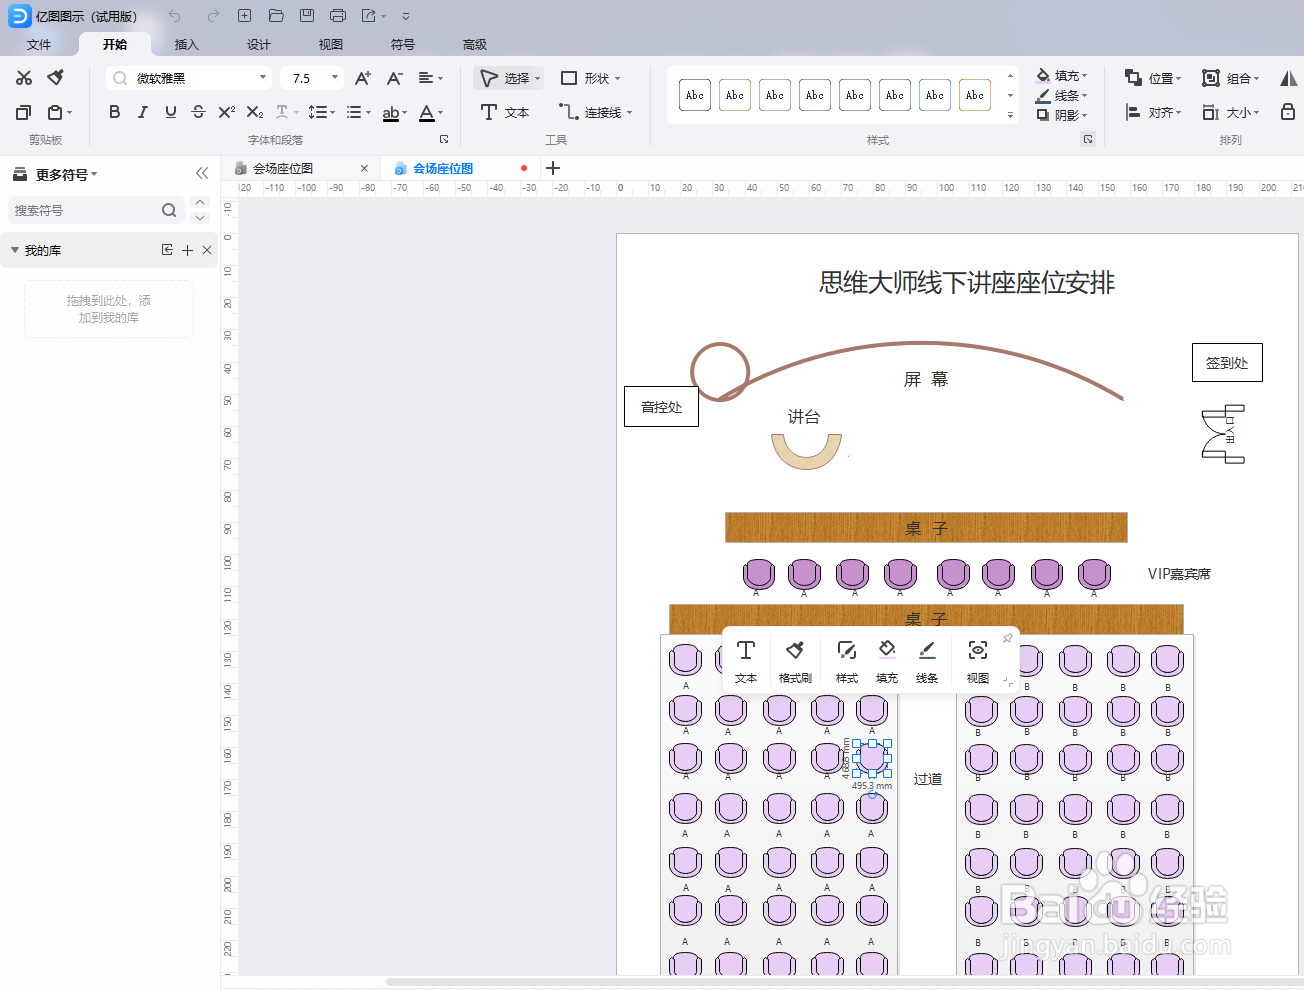Open the 文件 menu
Image resolution: width=1304 pixels, height=990 pixels.
39,44
